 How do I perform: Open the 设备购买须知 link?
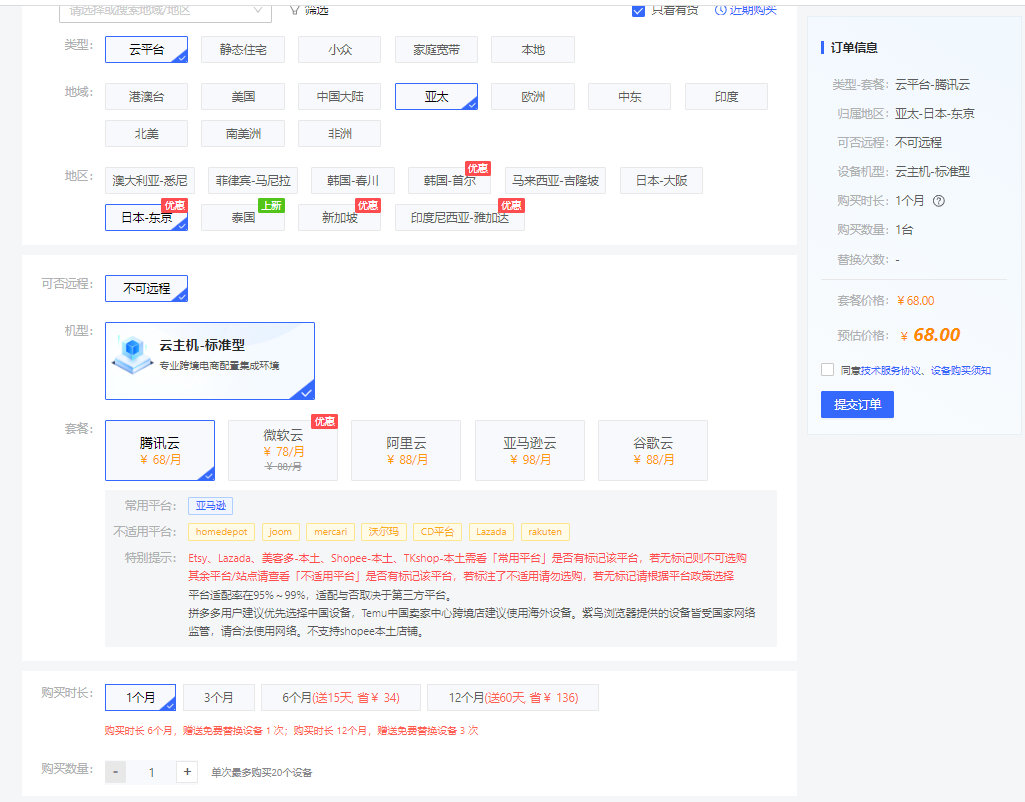click(961, 371)
